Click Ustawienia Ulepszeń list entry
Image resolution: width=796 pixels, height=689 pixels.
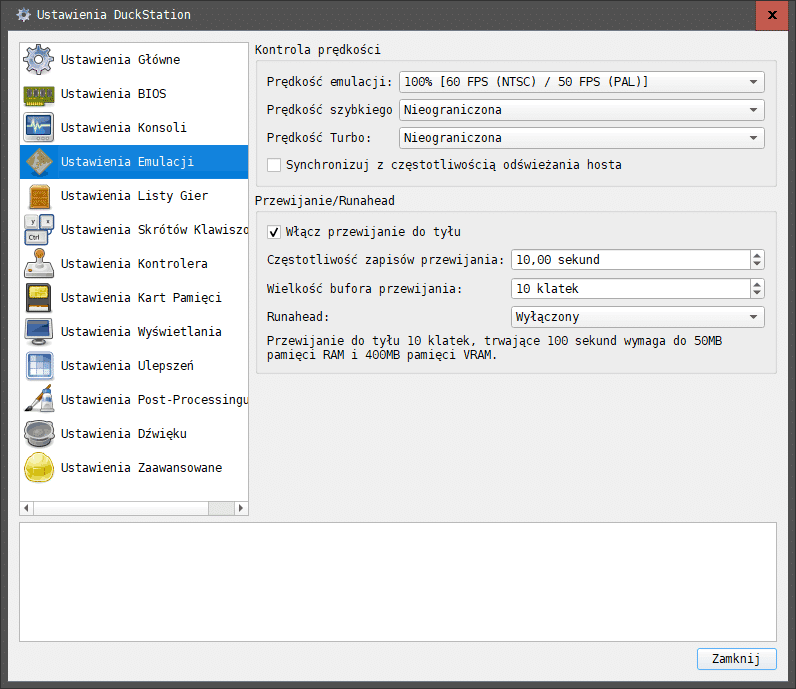[134, 366]
